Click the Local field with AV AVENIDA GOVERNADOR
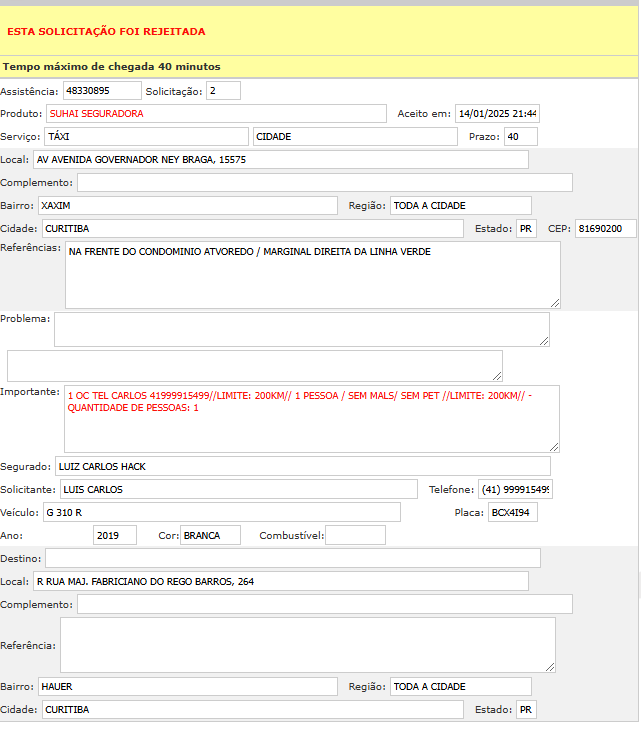Viewport: 641px width, 740px height. pyautogui.click(x=280, y=160)
